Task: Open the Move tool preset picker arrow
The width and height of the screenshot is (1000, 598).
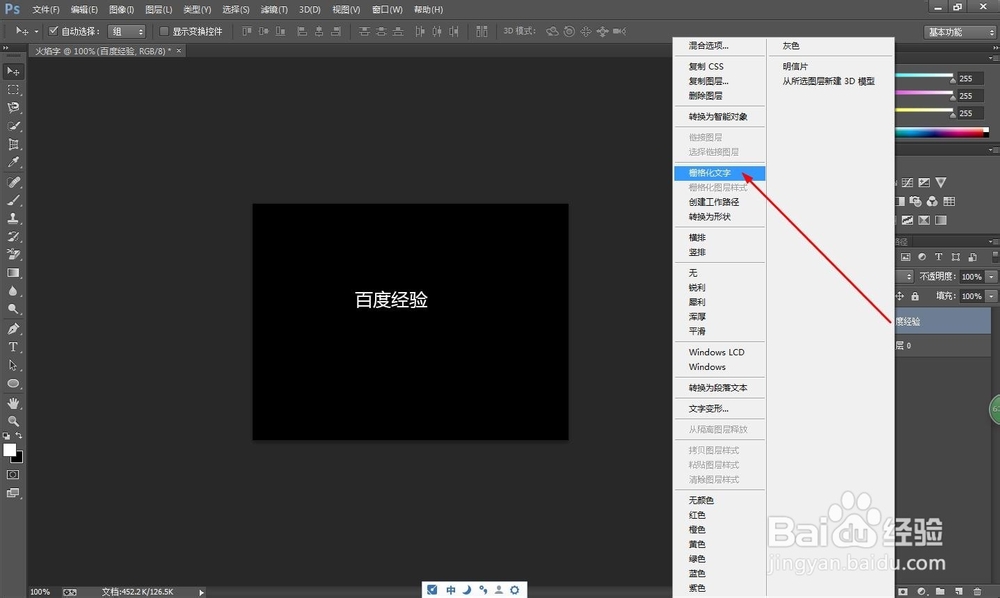Action: pos(36,31)
